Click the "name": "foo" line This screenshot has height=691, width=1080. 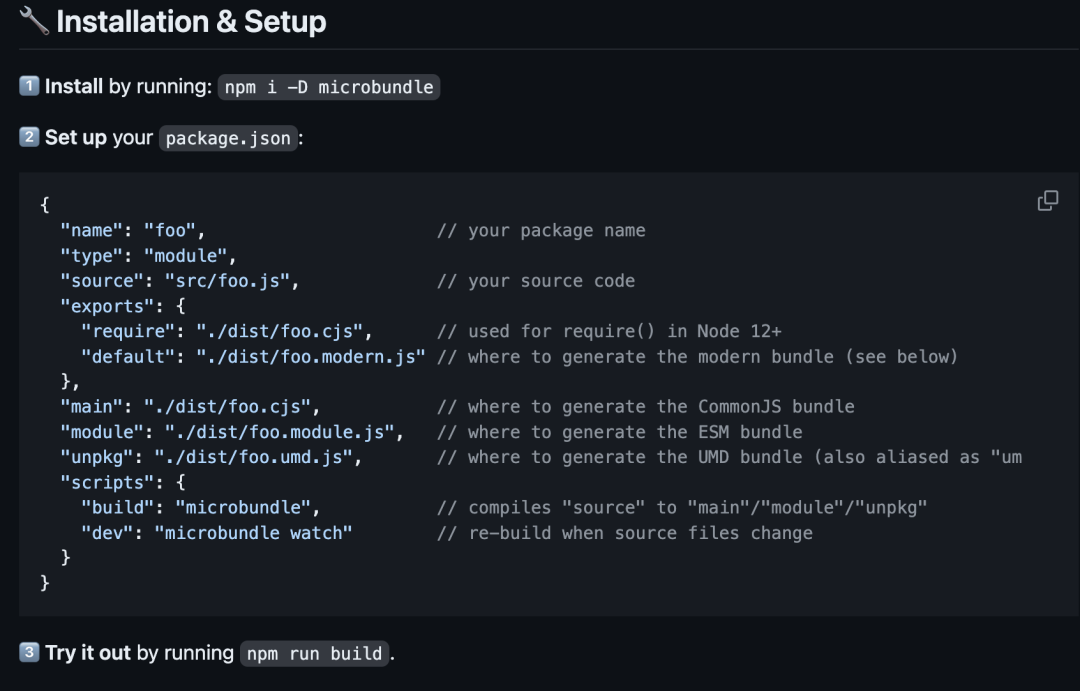click(132, 230)
